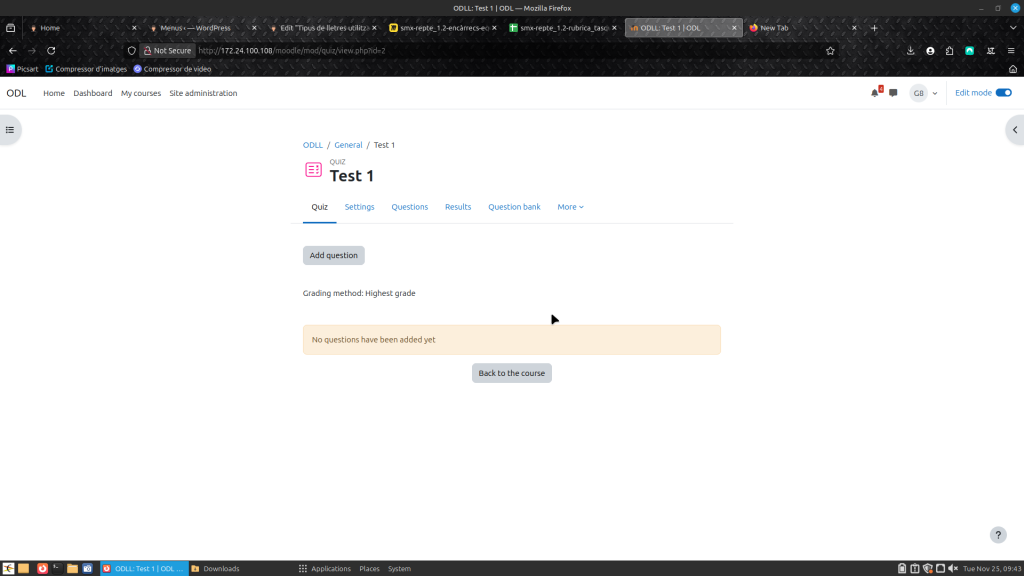1024x576 pixels.
Task: Open the GB user menu dropdown
Action: (x=924, y=93)
